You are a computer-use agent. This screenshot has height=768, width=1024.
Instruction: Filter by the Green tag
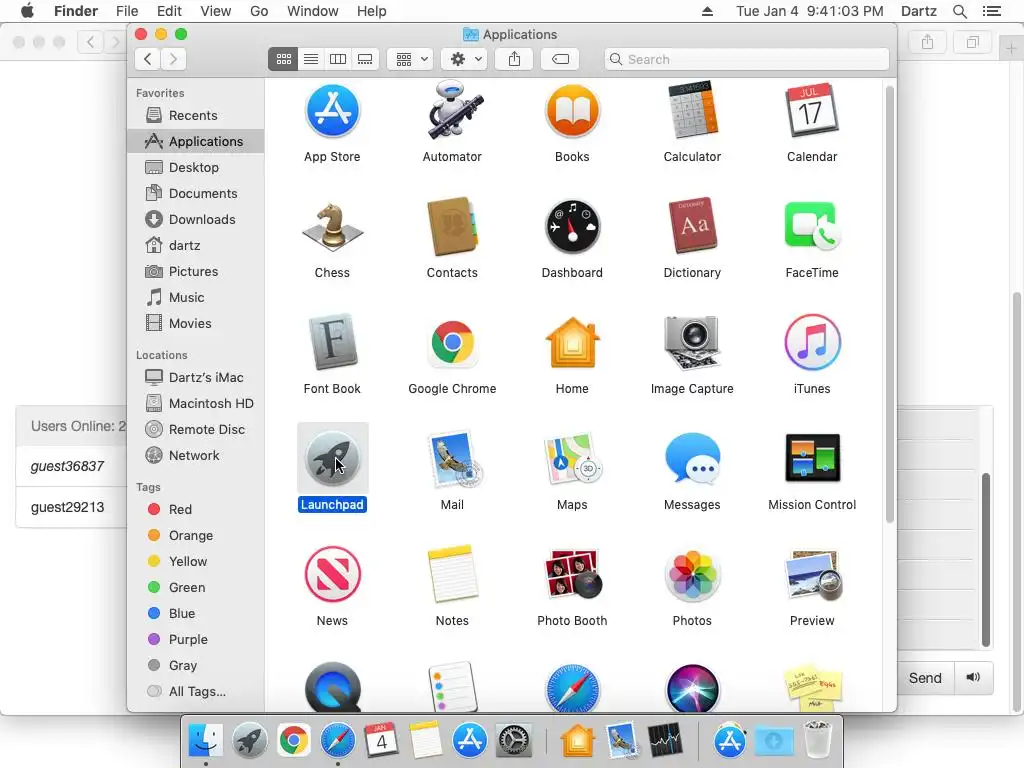[x=196, y=588]
